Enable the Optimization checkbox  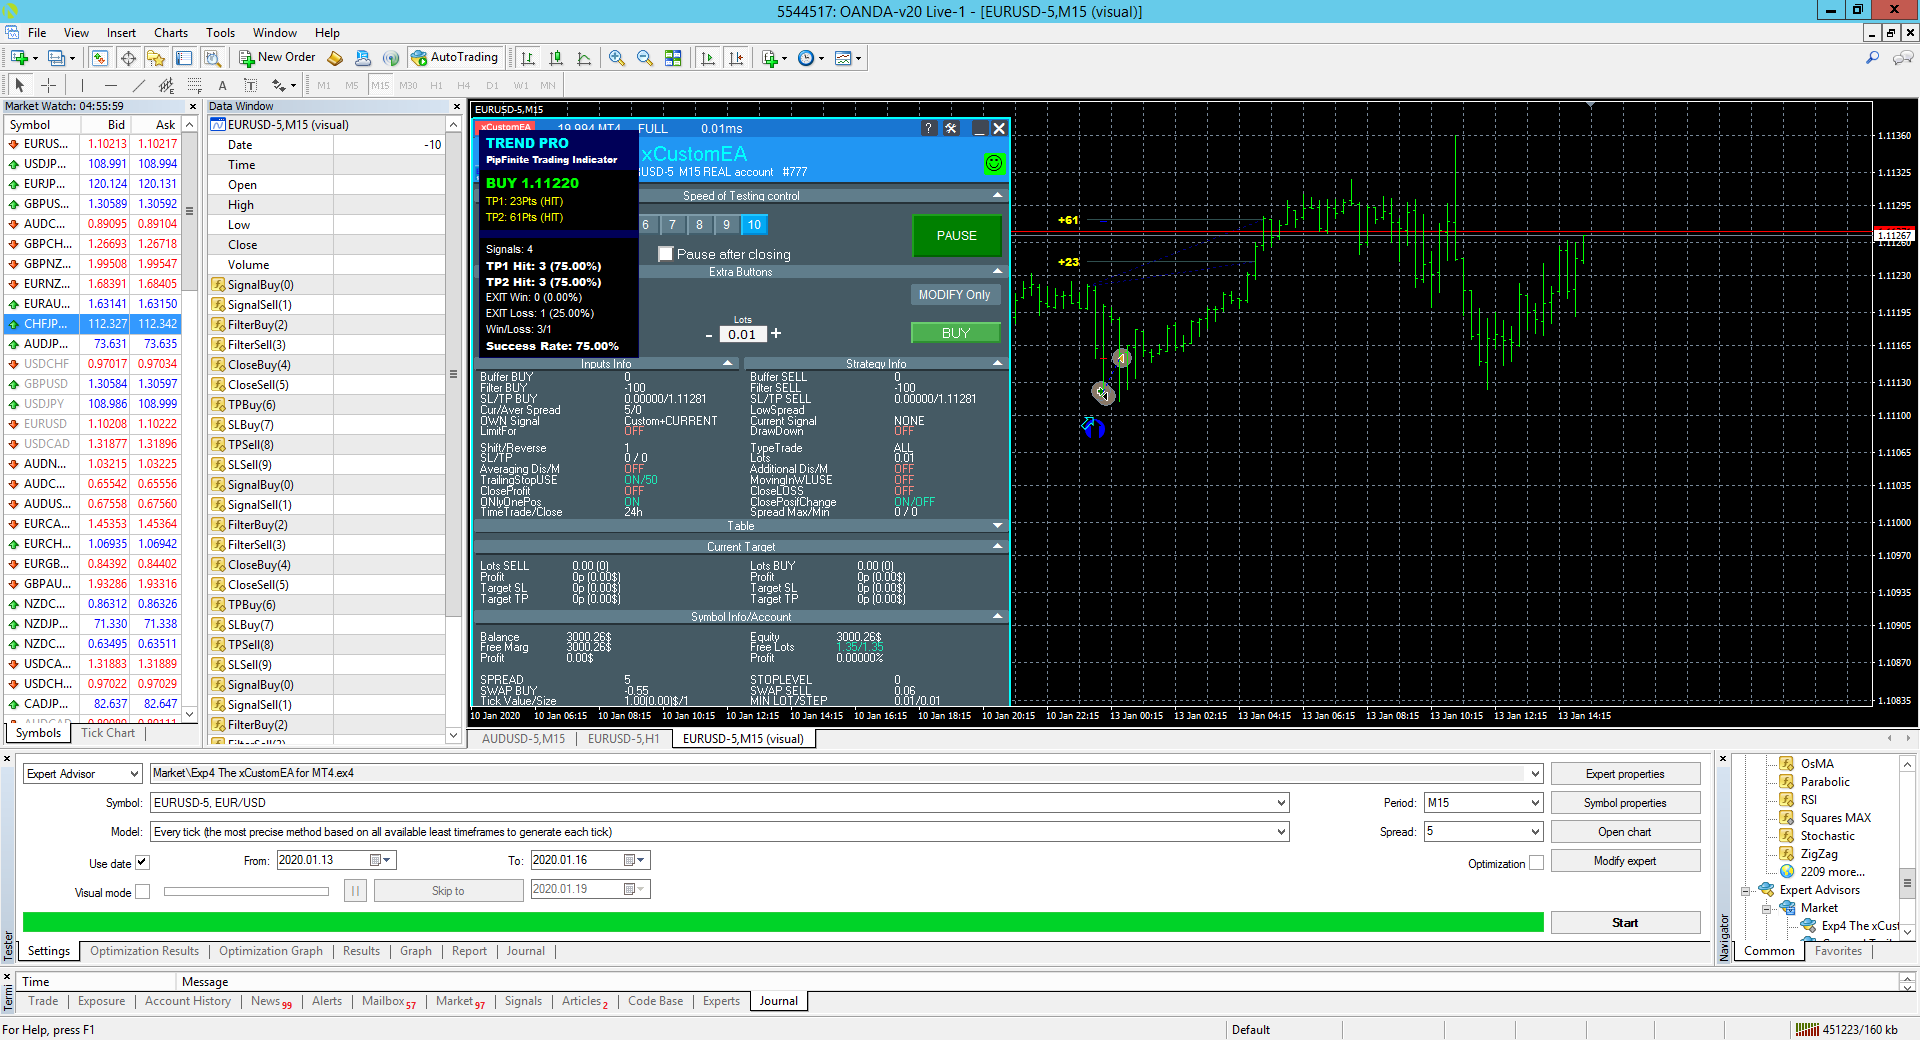point(1536,863)
